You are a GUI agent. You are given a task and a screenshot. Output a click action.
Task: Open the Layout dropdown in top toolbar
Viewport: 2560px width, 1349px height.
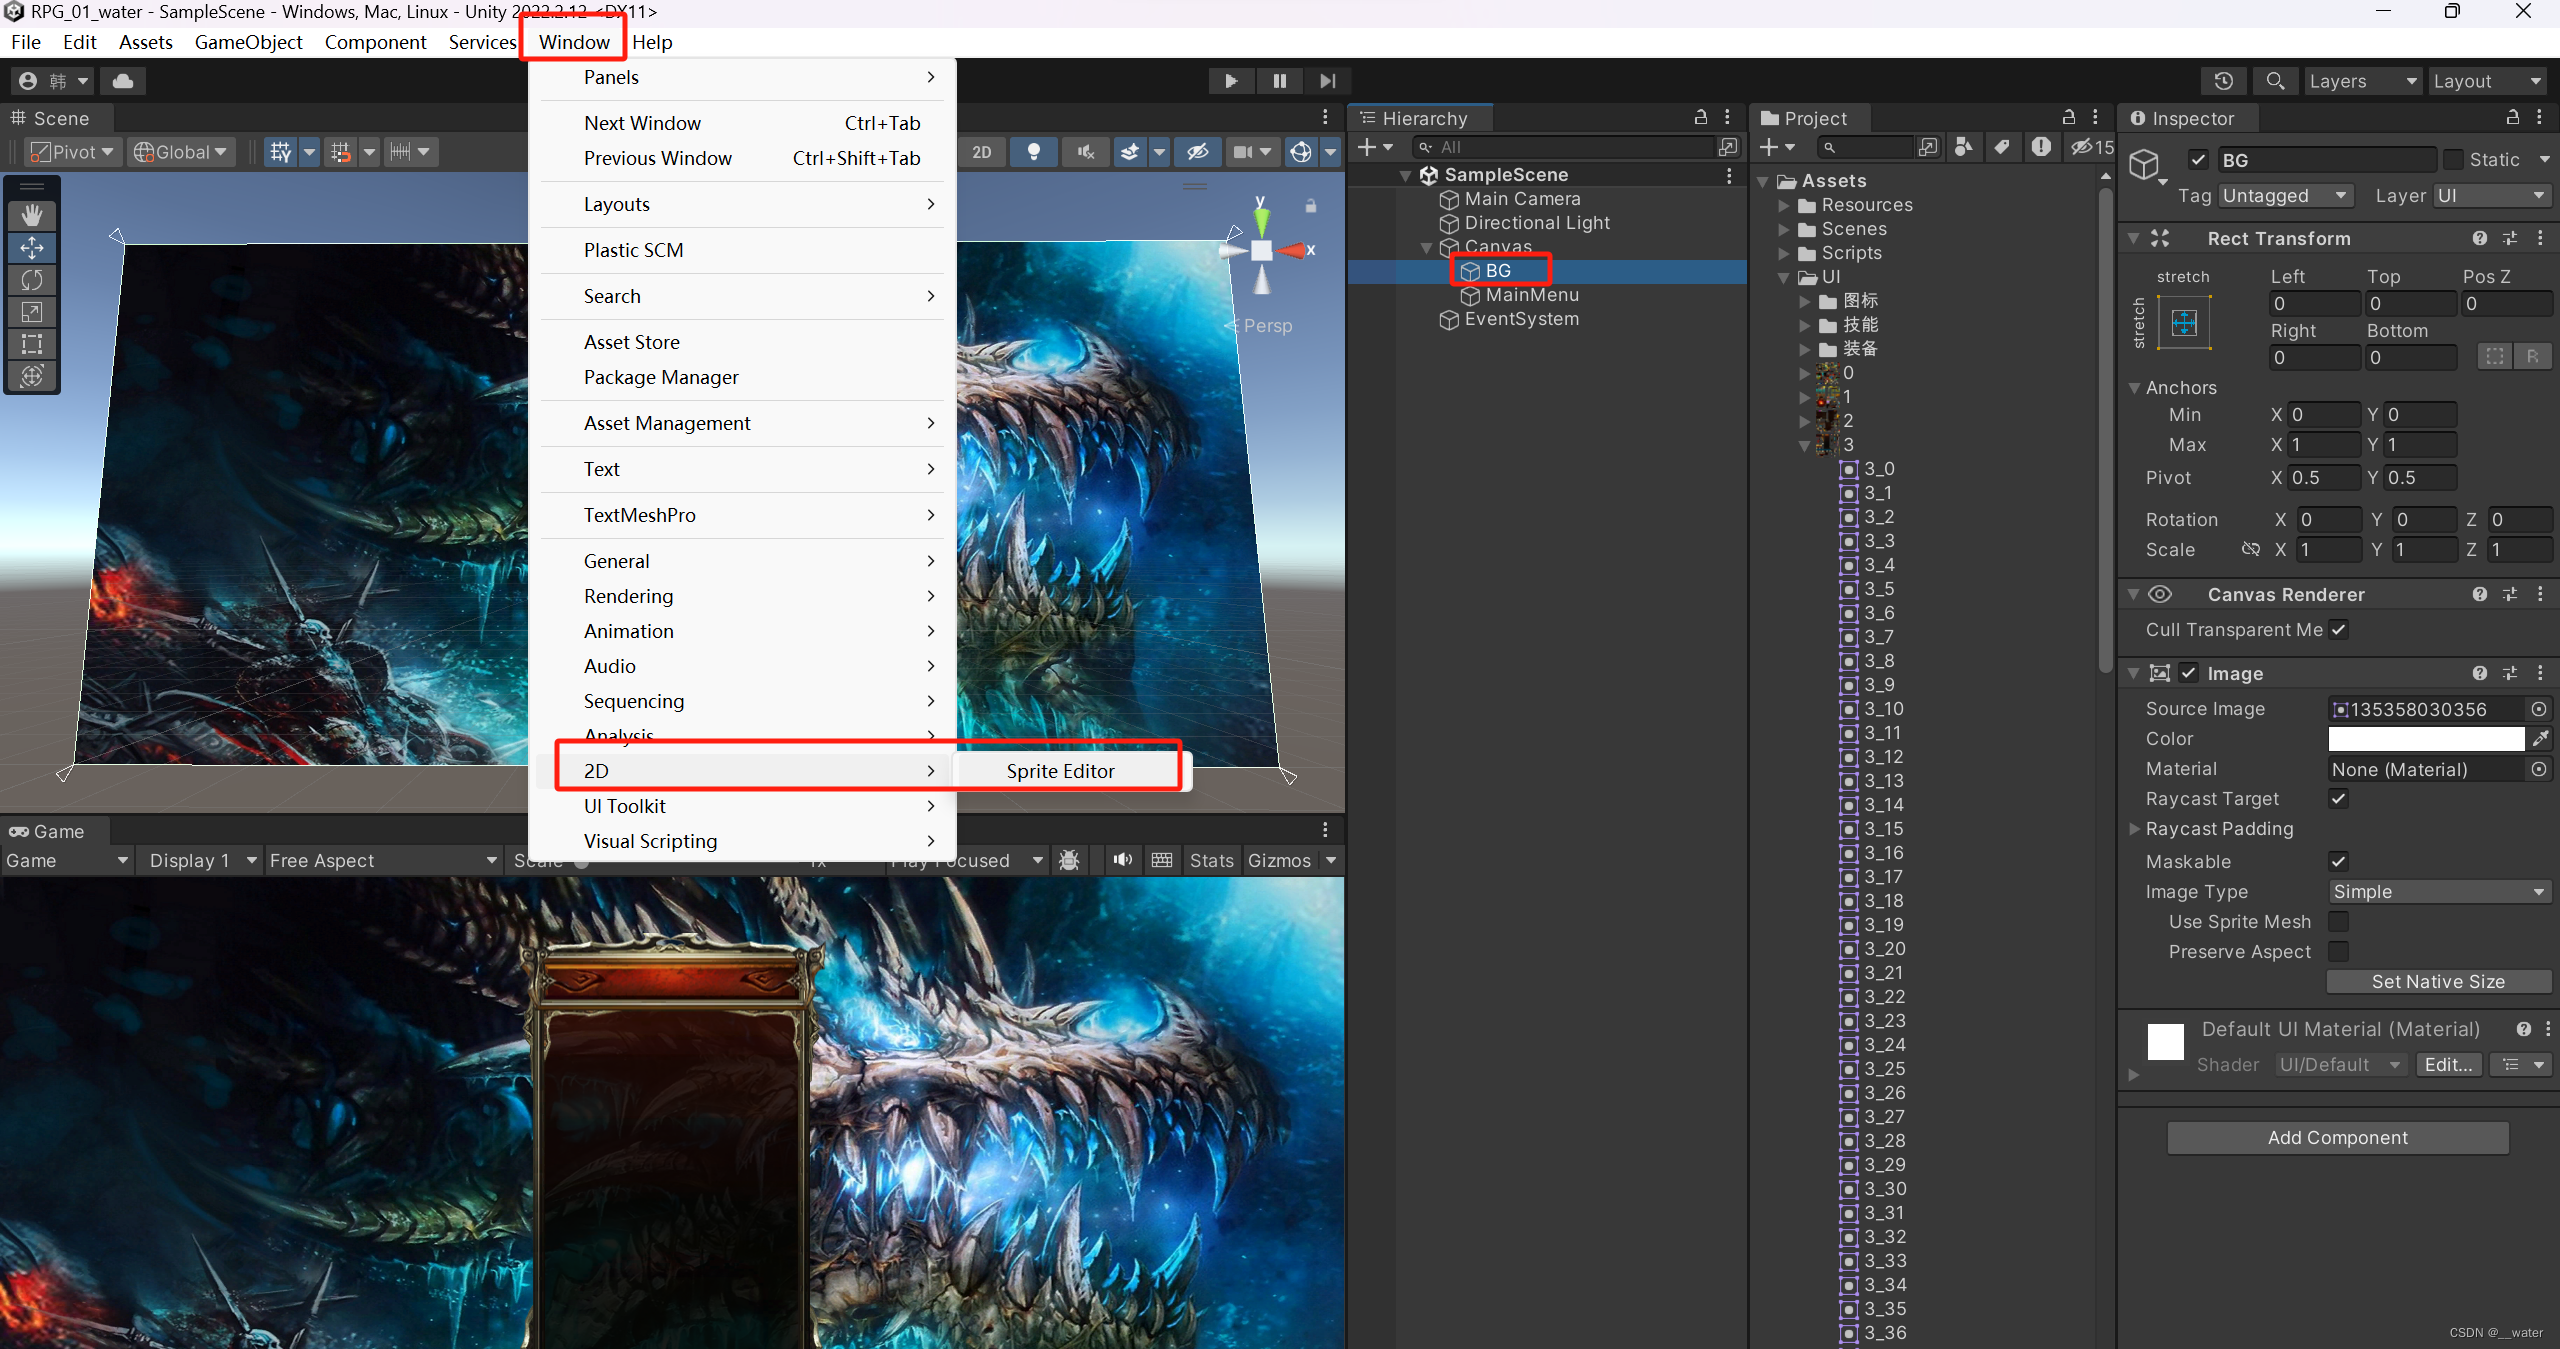click(x=2488, y=81)
